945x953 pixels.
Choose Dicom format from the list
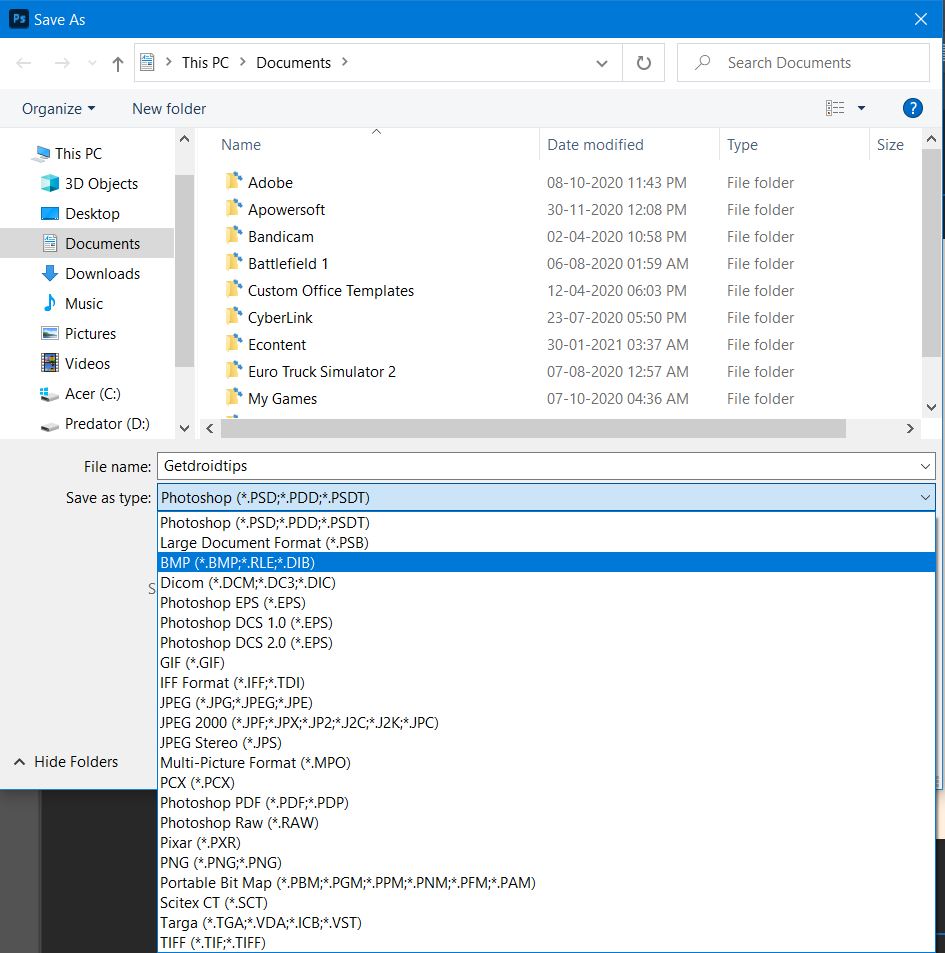546,583
